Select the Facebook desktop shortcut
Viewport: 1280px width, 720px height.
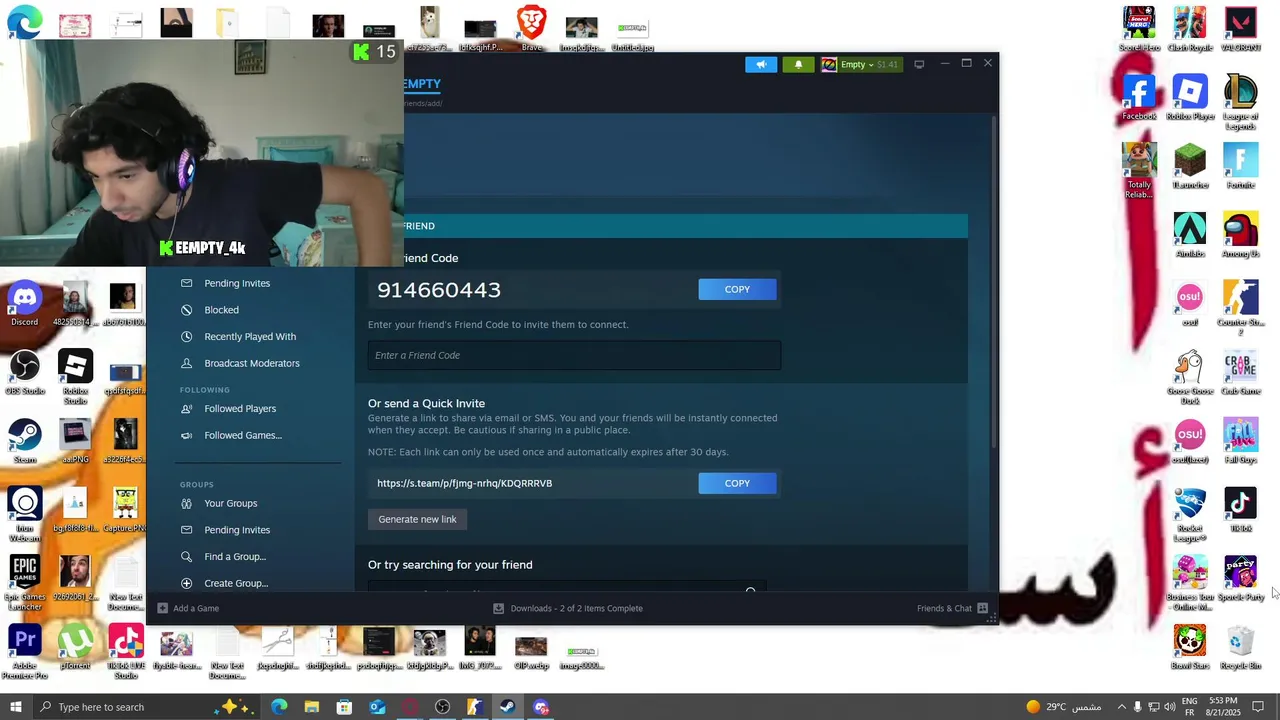click(1139, 98)
